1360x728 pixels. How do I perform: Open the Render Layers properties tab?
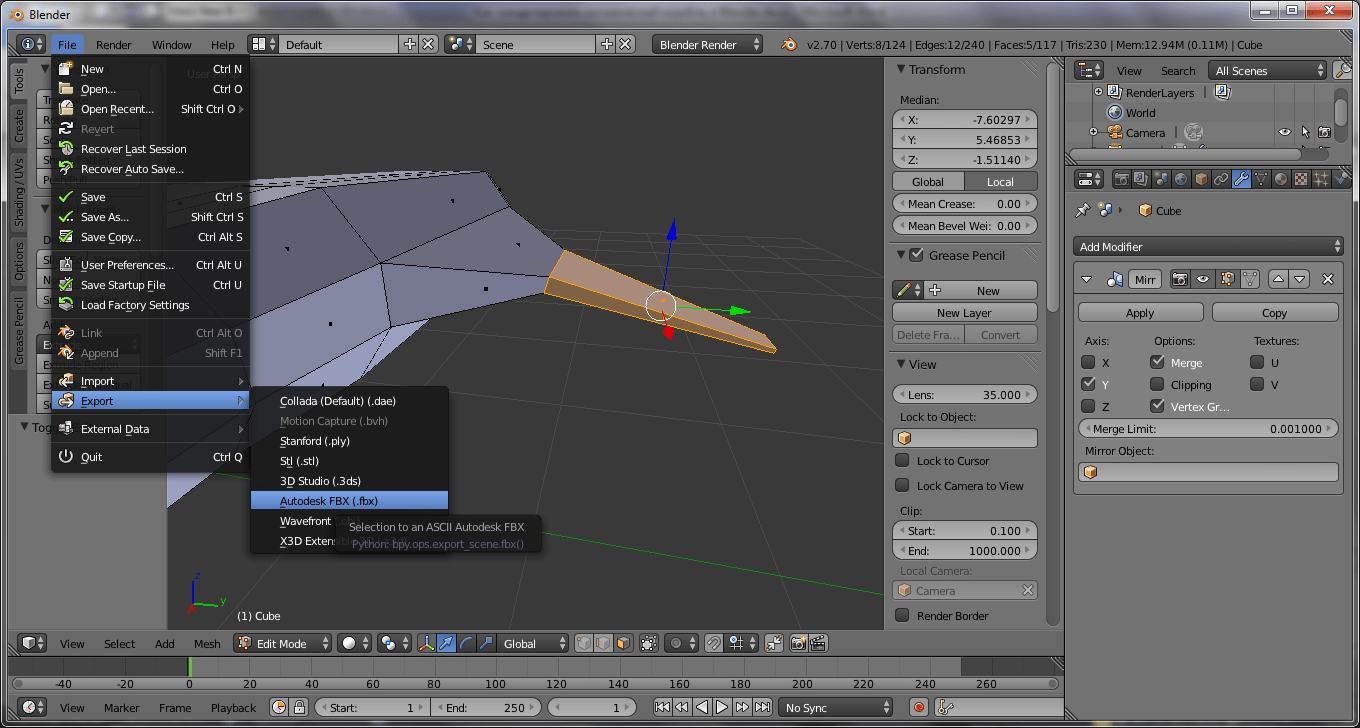[1141, 179]
